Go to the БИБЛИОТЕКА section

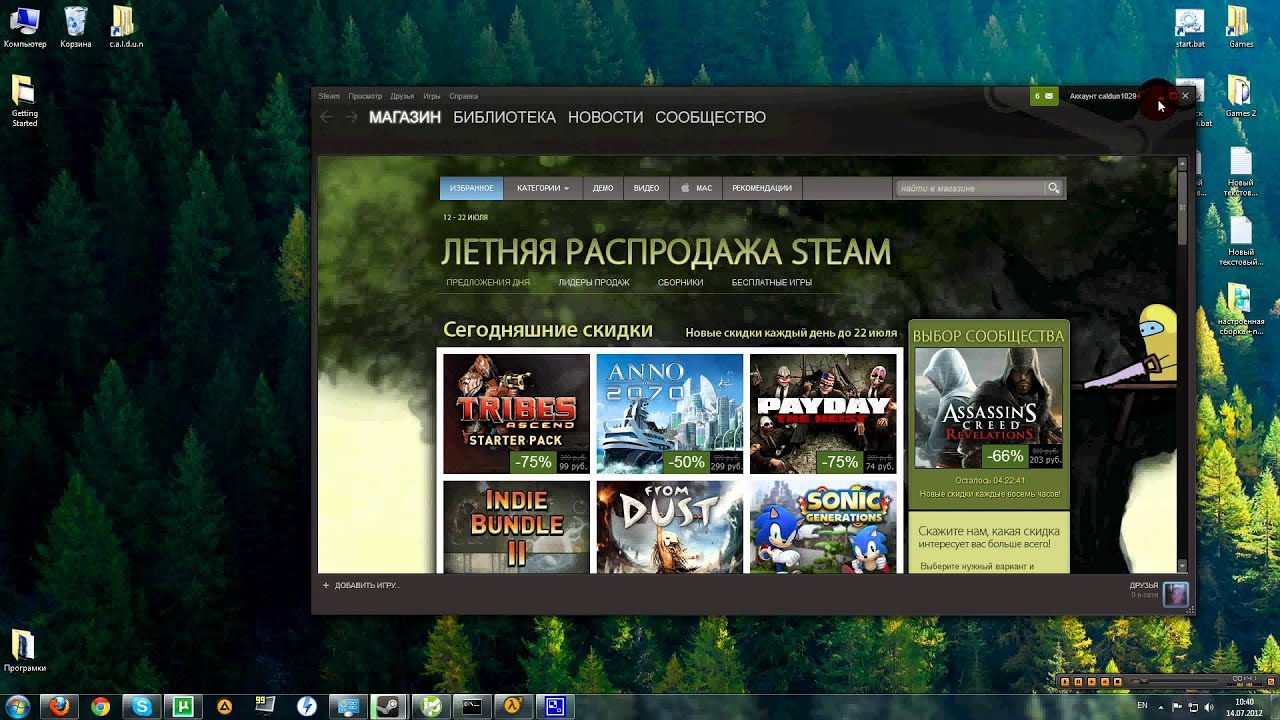tap(504, 117)
